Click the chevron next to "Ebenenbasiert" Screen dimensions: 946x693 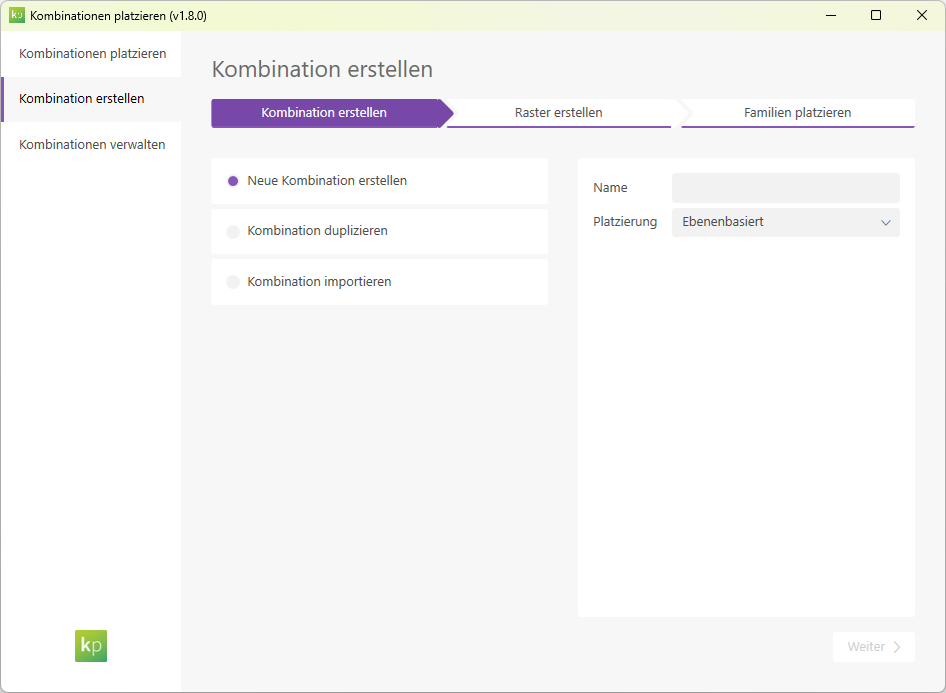pyautogui.click(x=885, y=222)
